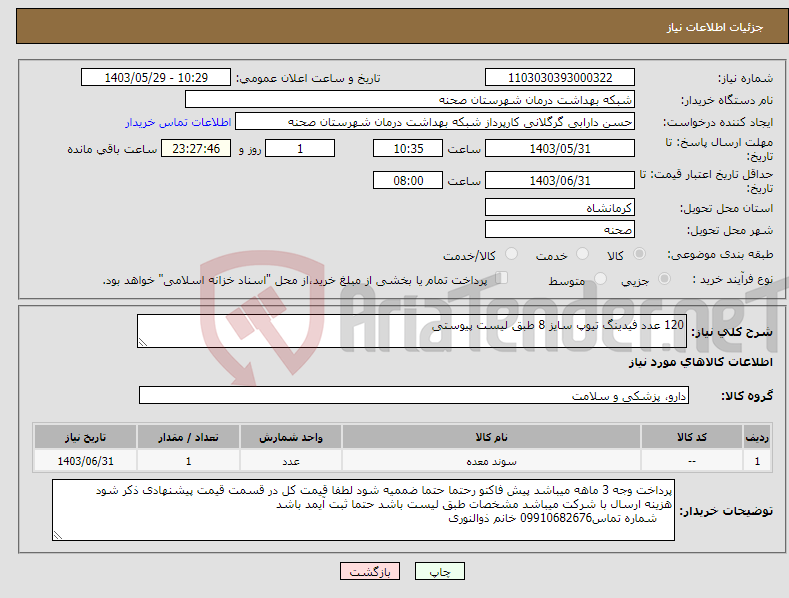789x598 pixels.
Task: Click the طبقه بندی موضوعی label
Action: (720, 254)
